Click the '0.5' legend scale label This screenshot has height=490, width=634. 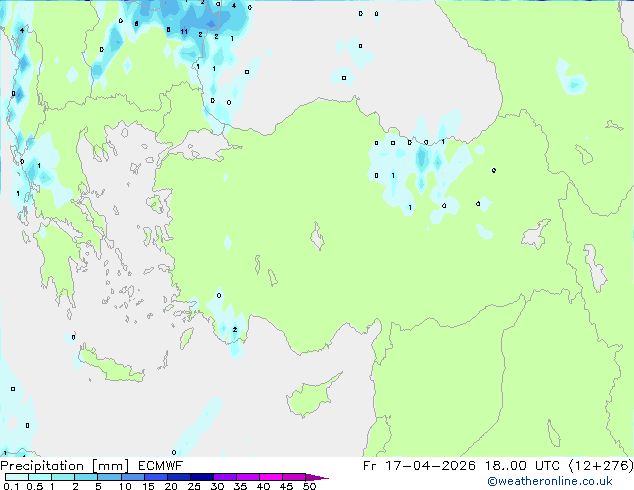pyautogui.click(x=34, y=486)
